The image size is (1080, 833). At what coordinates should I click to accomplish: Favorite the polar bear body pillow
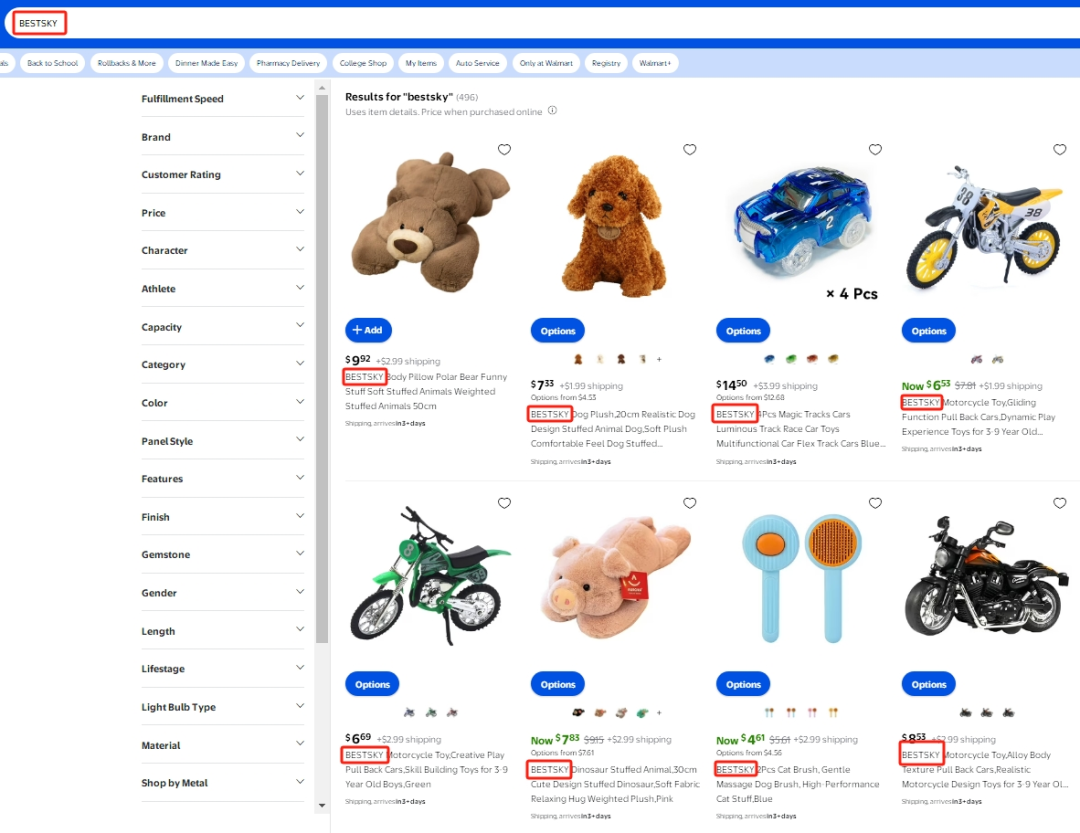point(504,150)
